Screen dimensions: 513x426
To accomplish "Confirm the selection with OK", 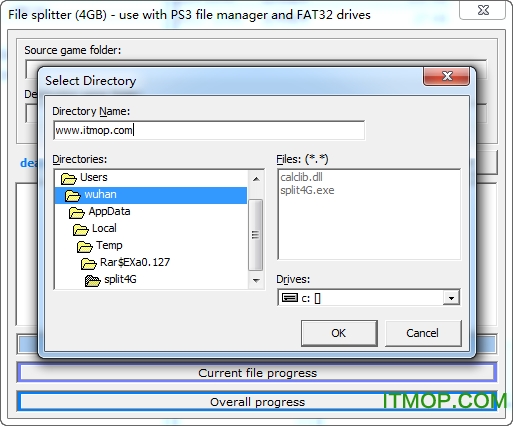I will [339, 333].
